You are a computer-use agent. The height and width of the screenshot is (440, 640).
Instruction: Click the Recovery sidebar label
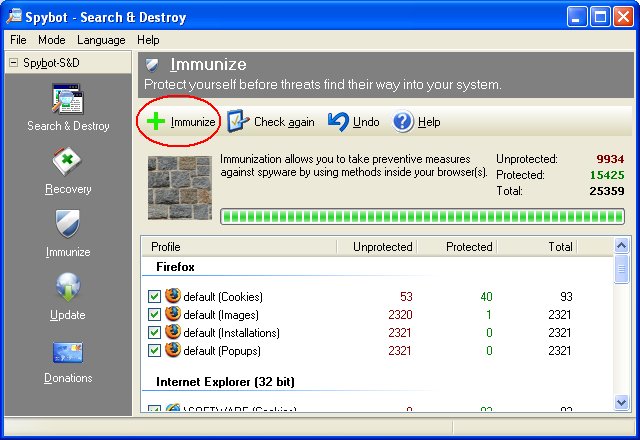coord(68,189)
